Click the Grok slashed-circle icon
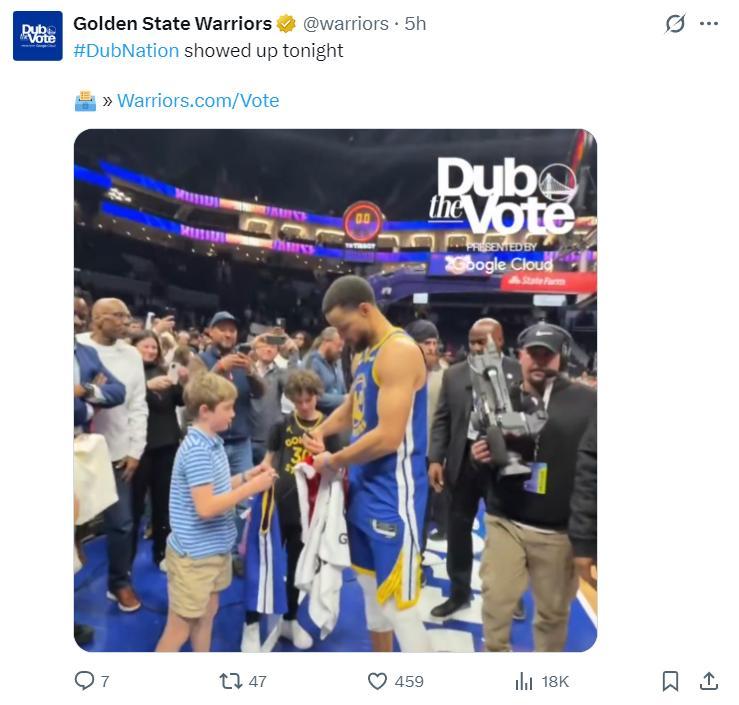This screenshot has height=705, width=739. 675,23
